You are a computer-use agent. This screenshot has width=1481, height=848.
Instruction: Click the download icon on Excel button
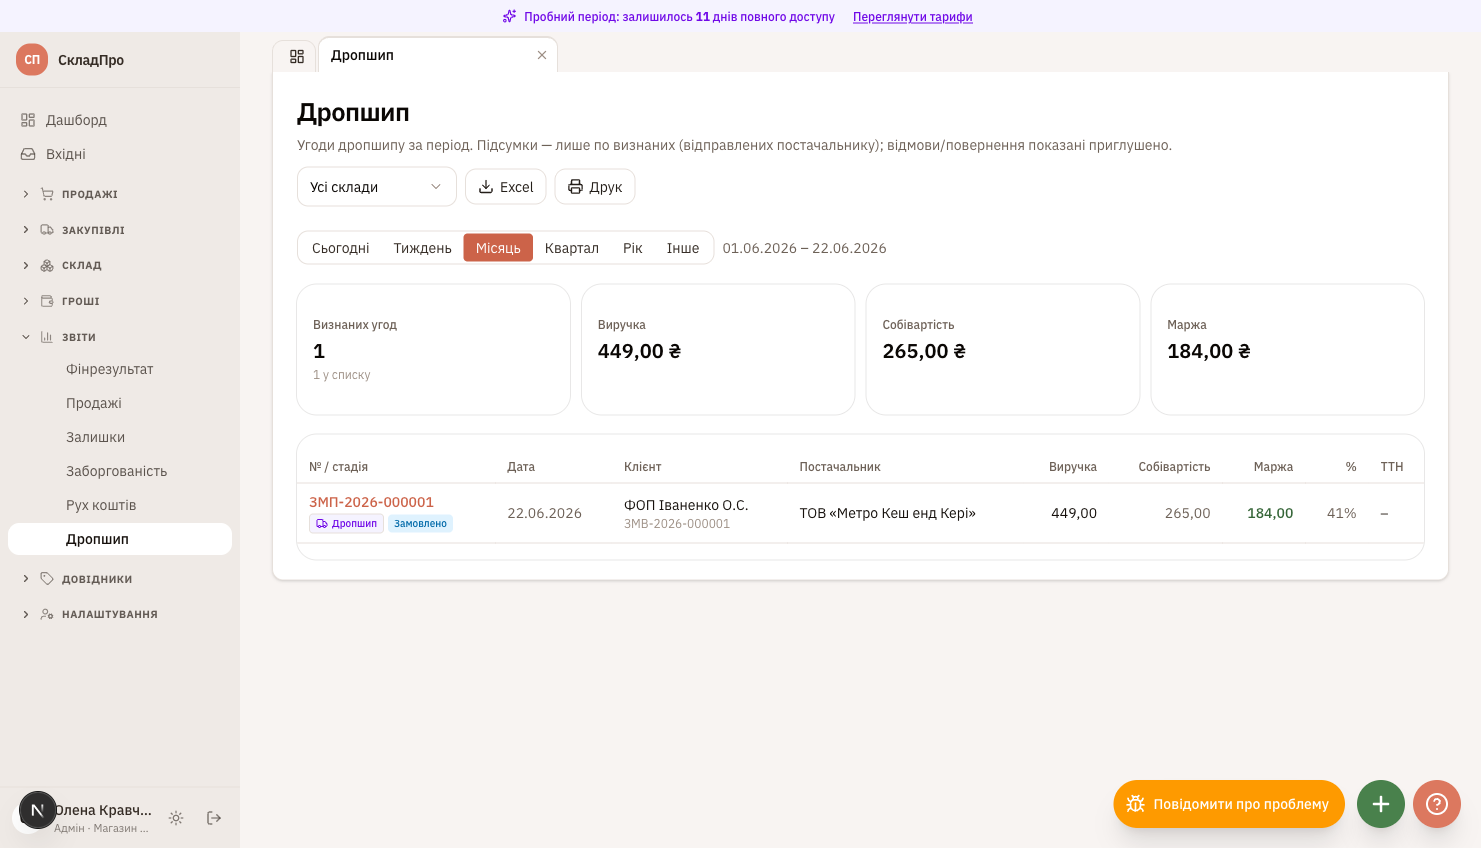pos(486,187)
